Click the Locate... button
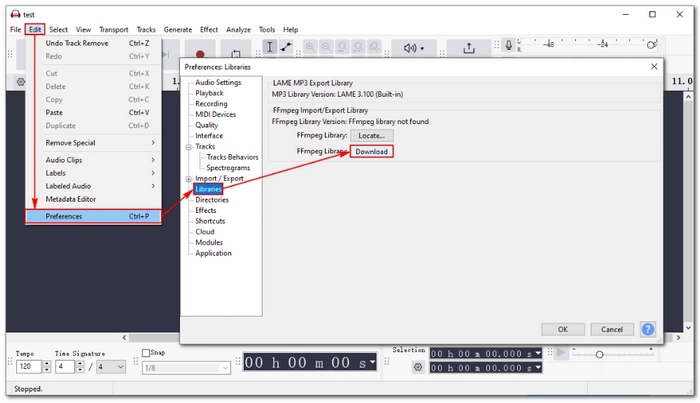Screen dimensions: 700x403 pos(371,135)
